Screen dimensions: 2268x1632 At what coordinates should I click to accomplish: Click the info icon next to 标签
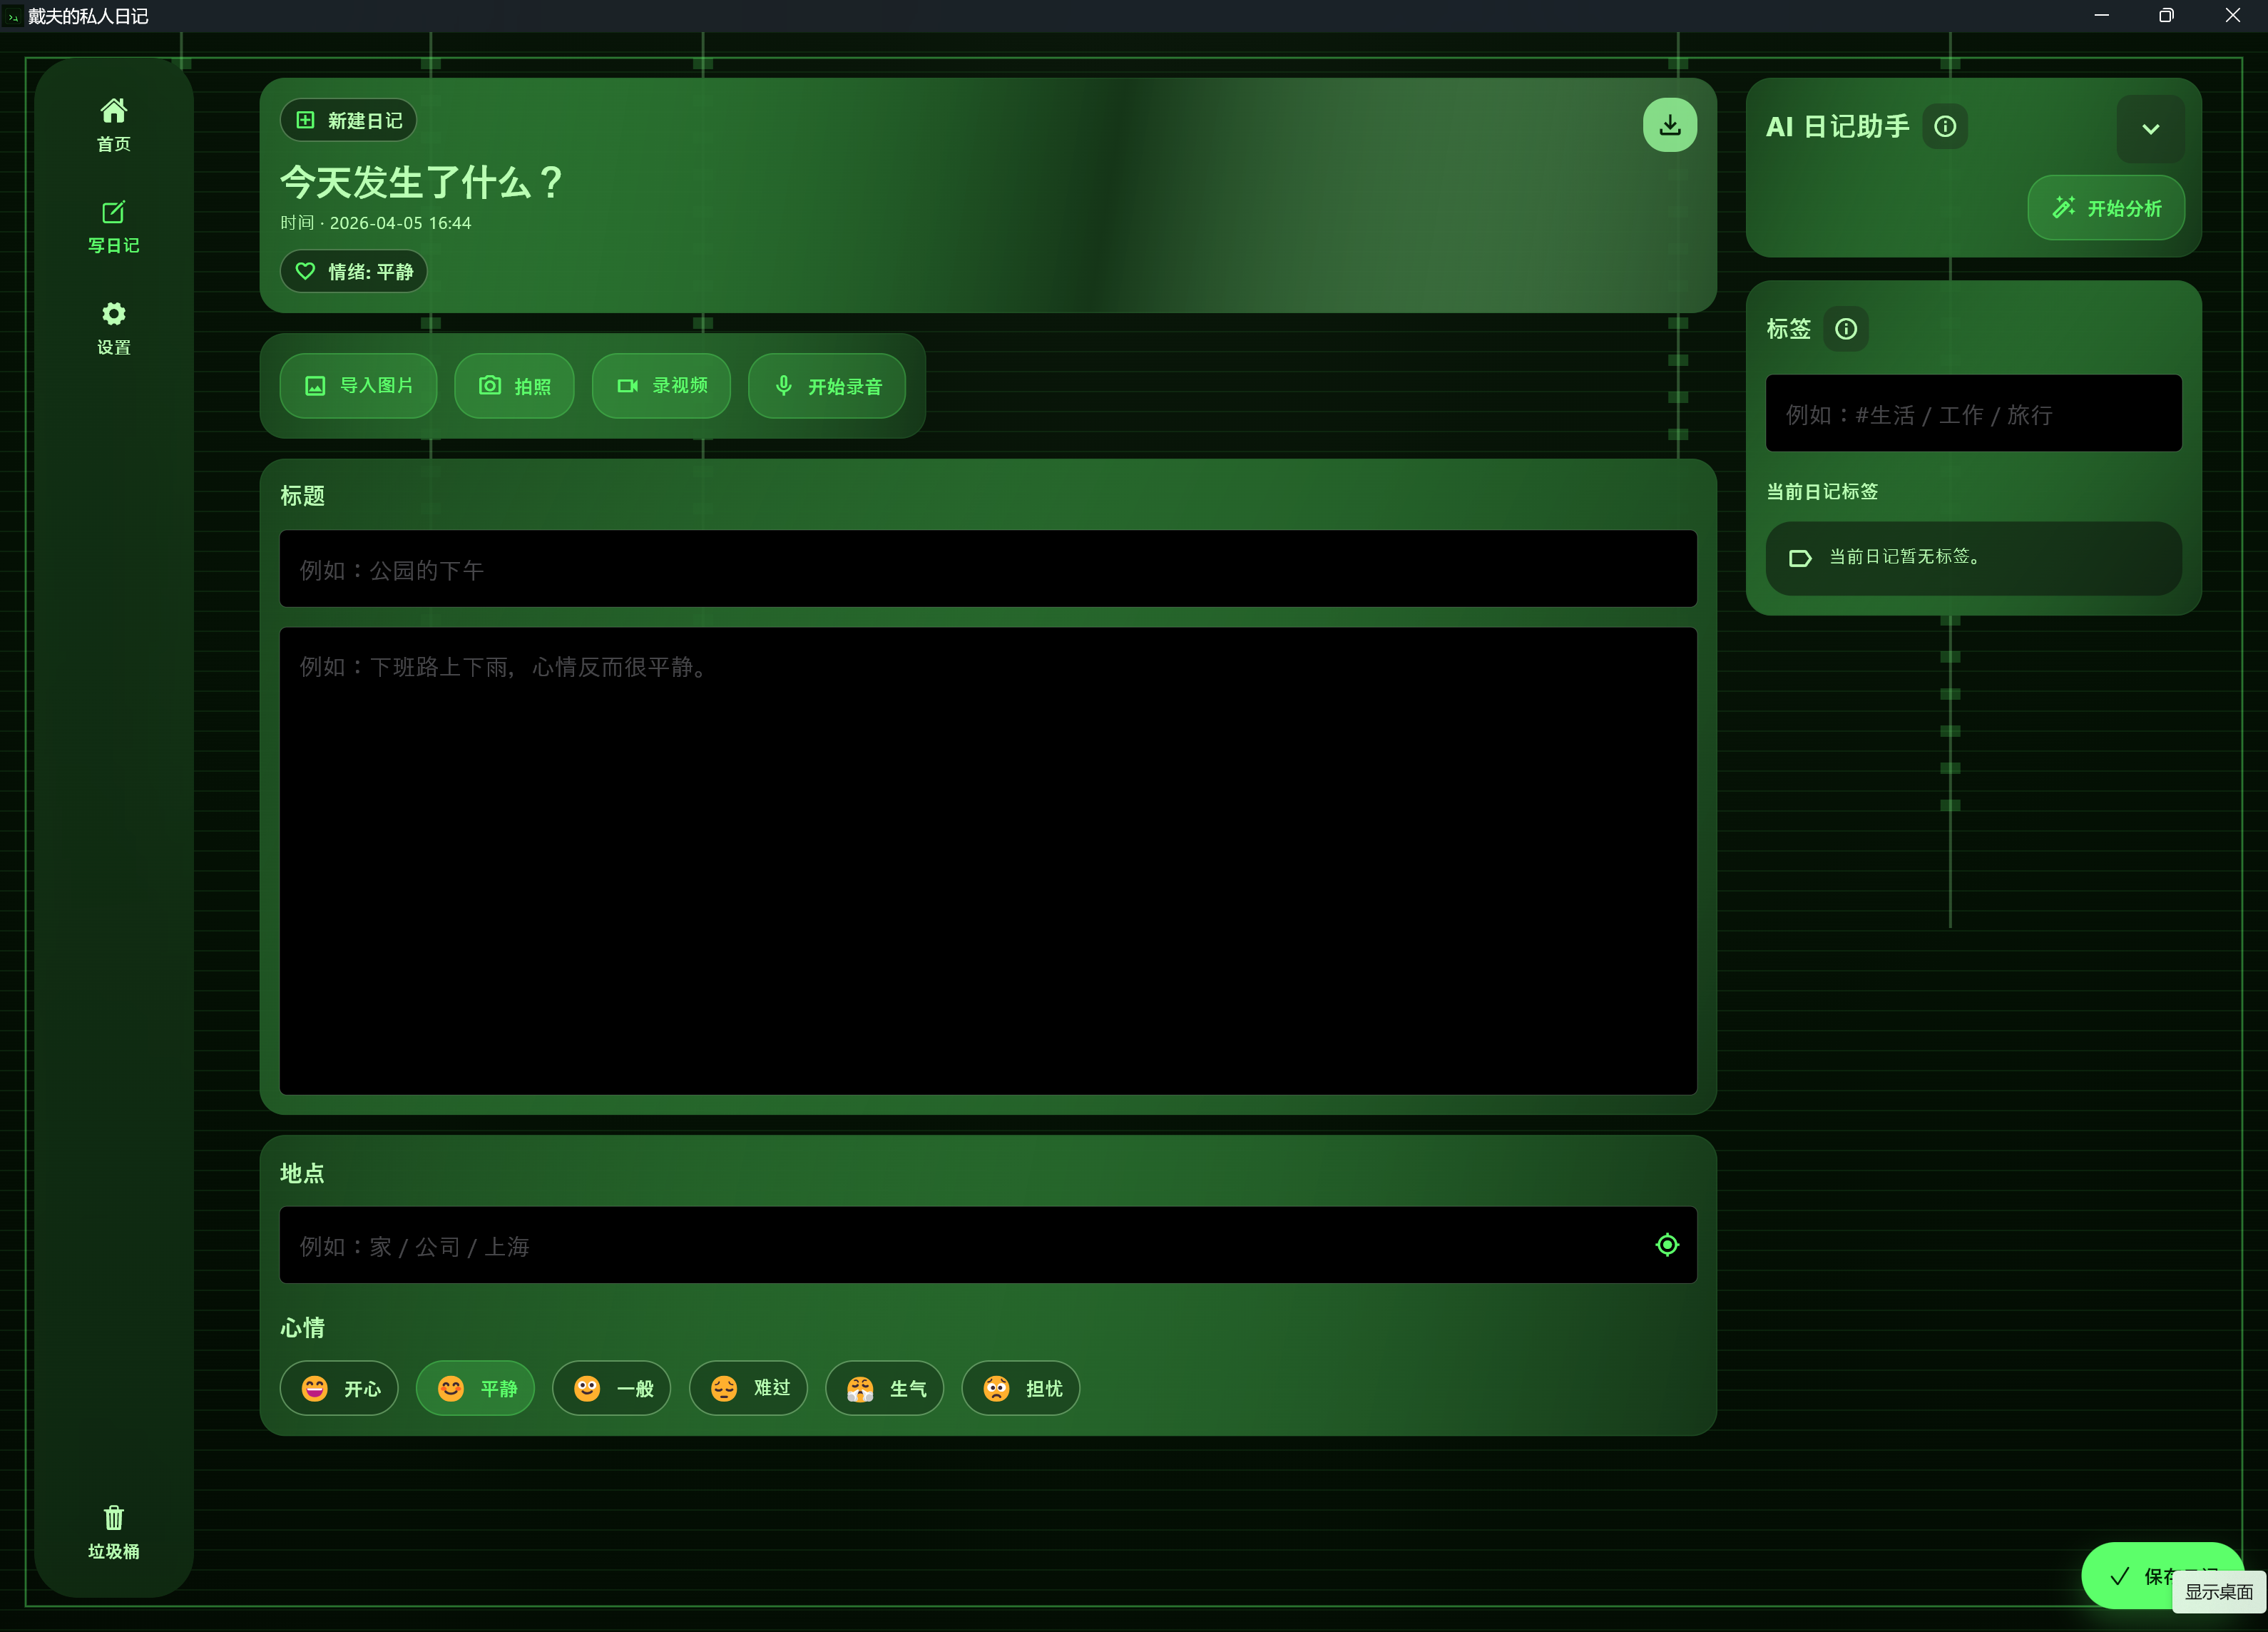(1845, 329)
